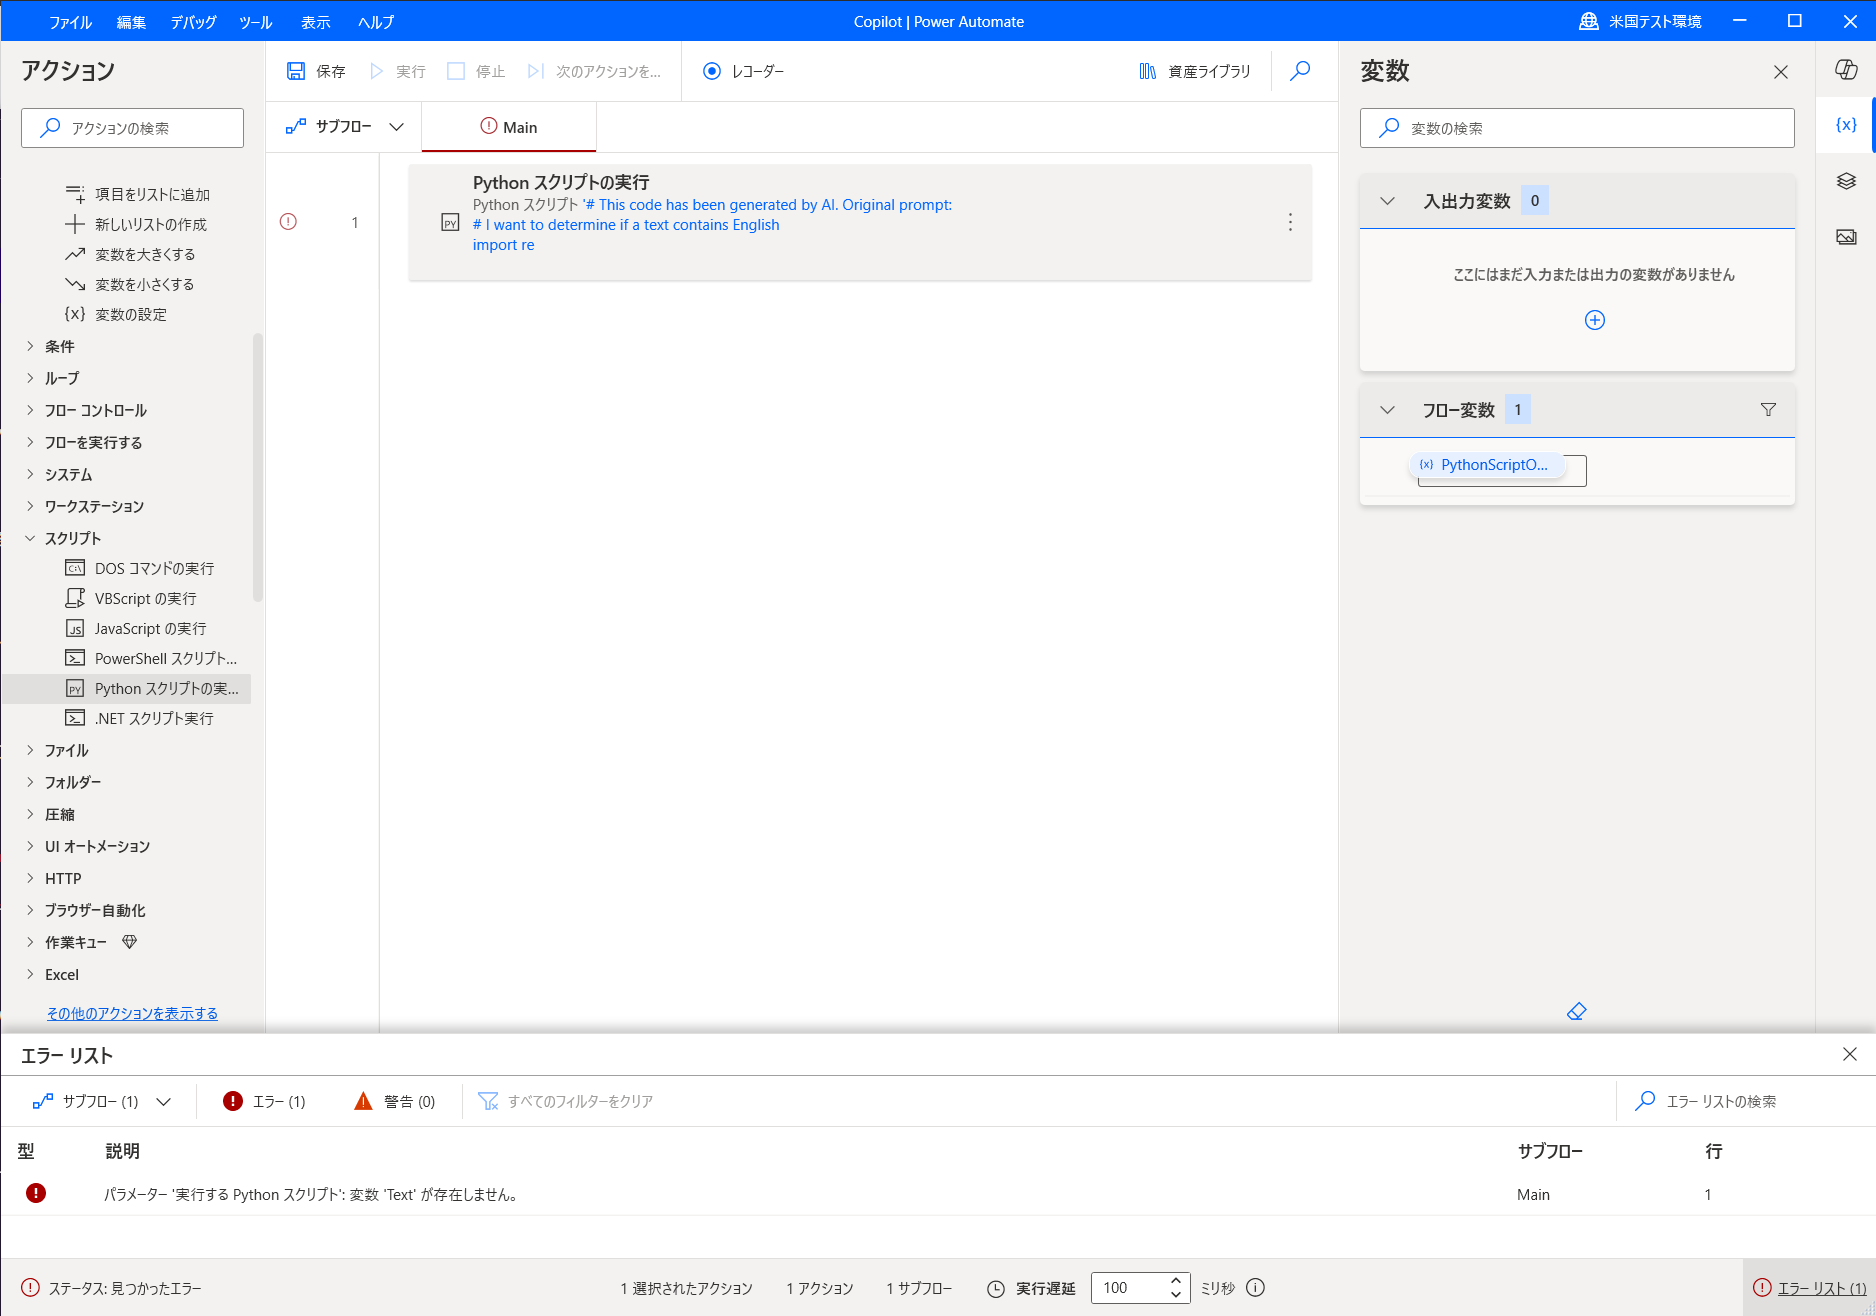Viewport: 1876px width, 1316px height.
Task: Show more actions link
Action: coord(131,1013)
